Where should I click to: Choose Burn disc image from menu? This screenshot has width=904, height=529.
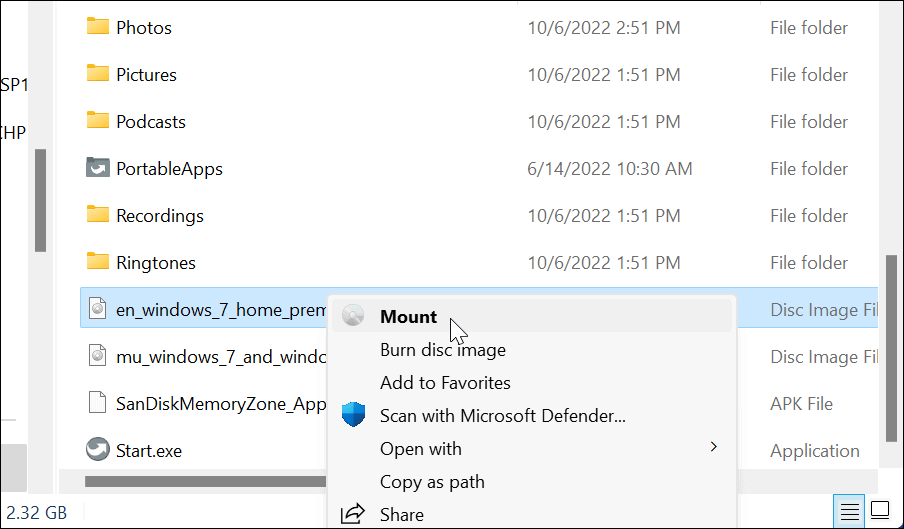pyautogui.click(x=442, y=350)
